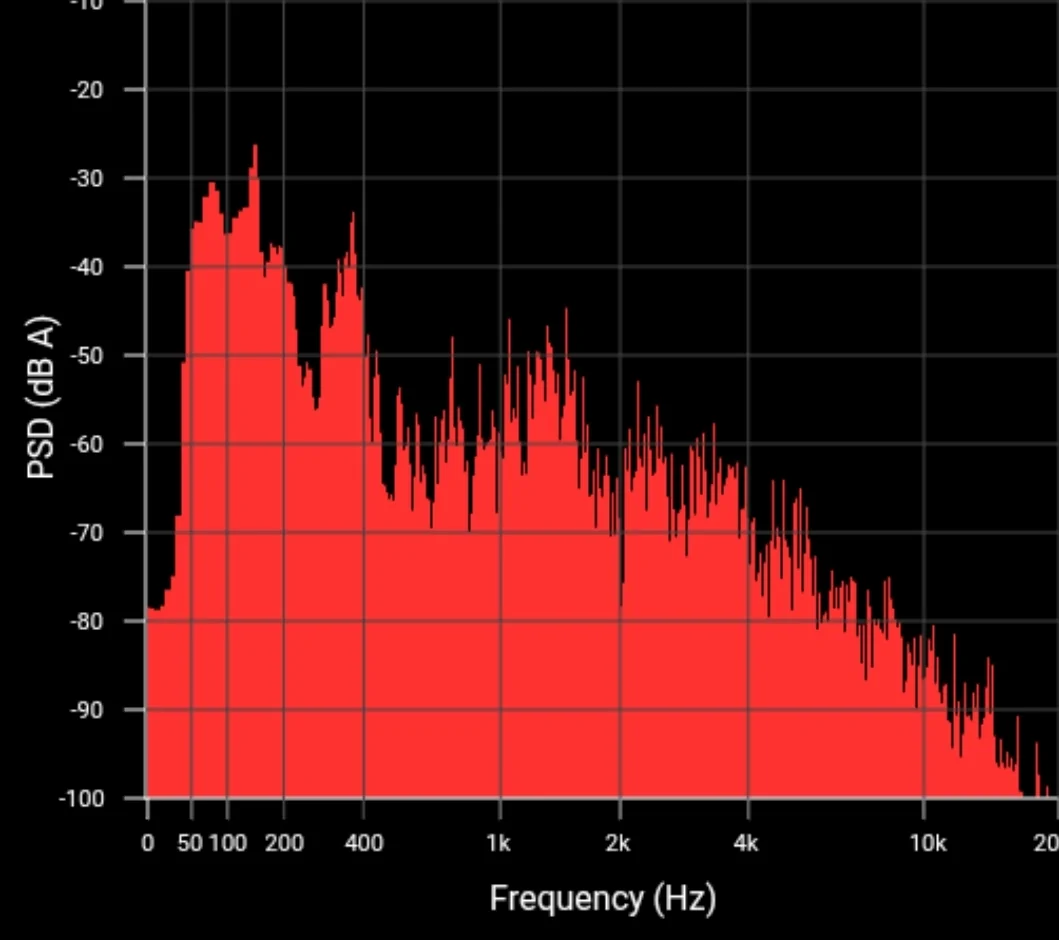The width and height of the screenshot is (1059, 940).
Task: Click the 200 Hz tick label
Action: coord(284,843)
